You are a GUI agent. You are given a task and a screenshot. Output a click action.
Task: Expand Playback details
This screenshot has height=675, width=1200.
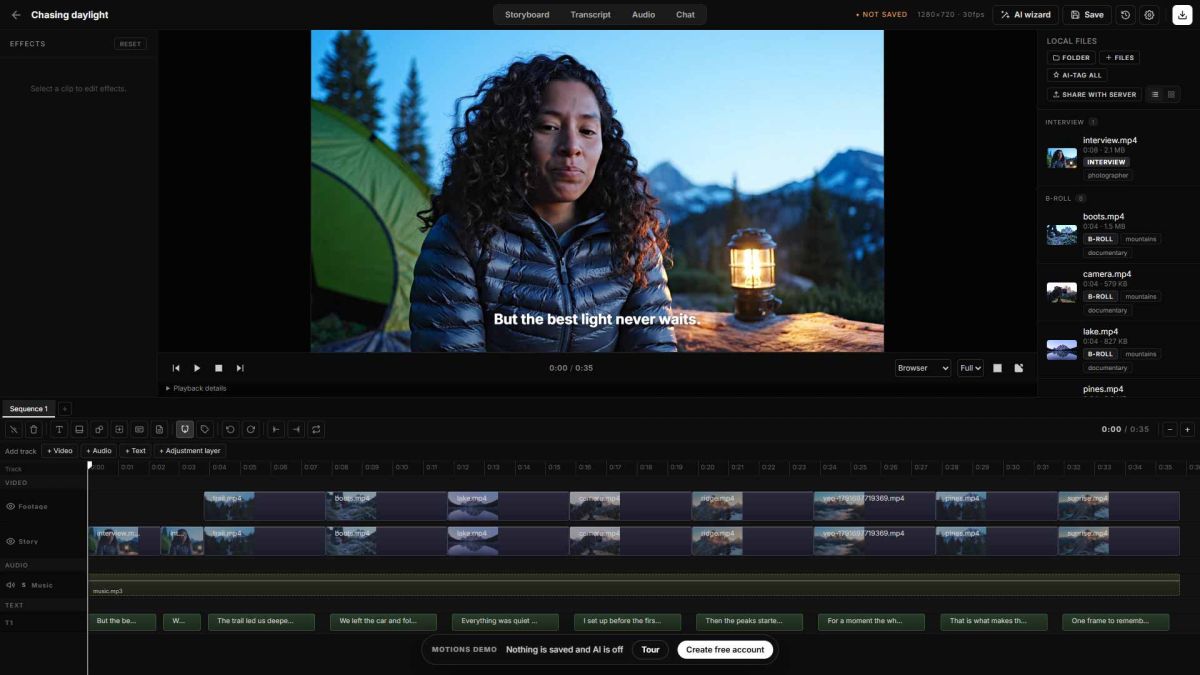point(196,388)
